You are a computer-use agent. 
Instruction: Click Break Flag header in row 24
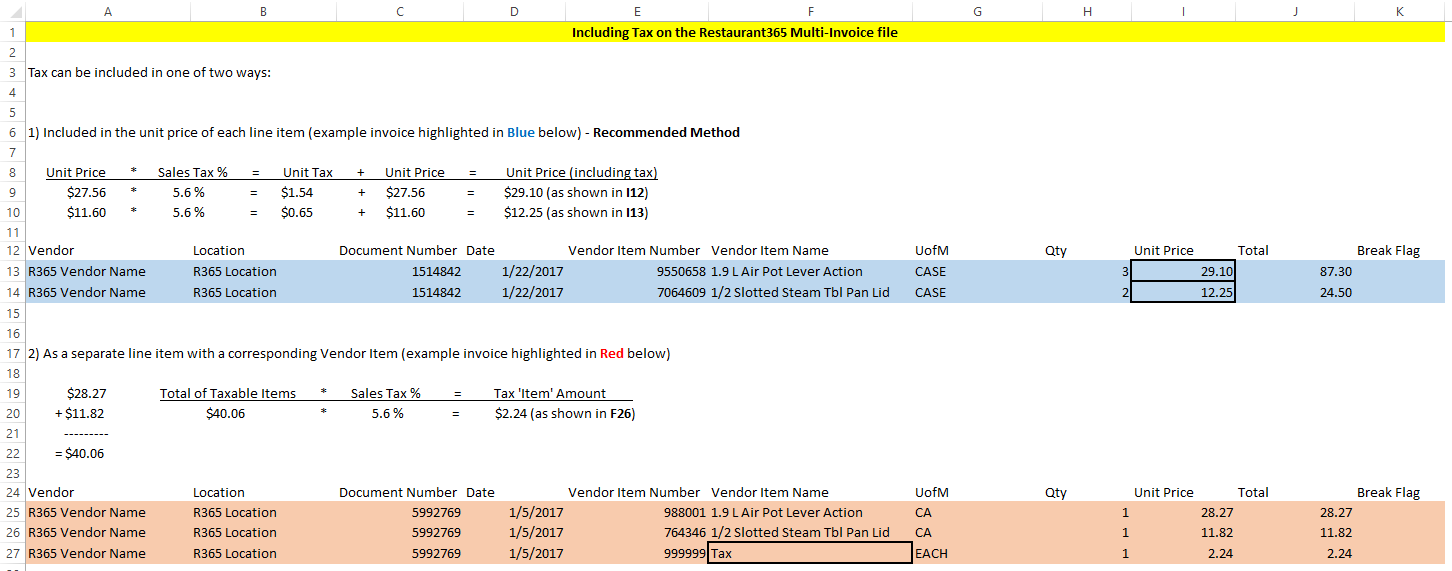pos(1388,492)
